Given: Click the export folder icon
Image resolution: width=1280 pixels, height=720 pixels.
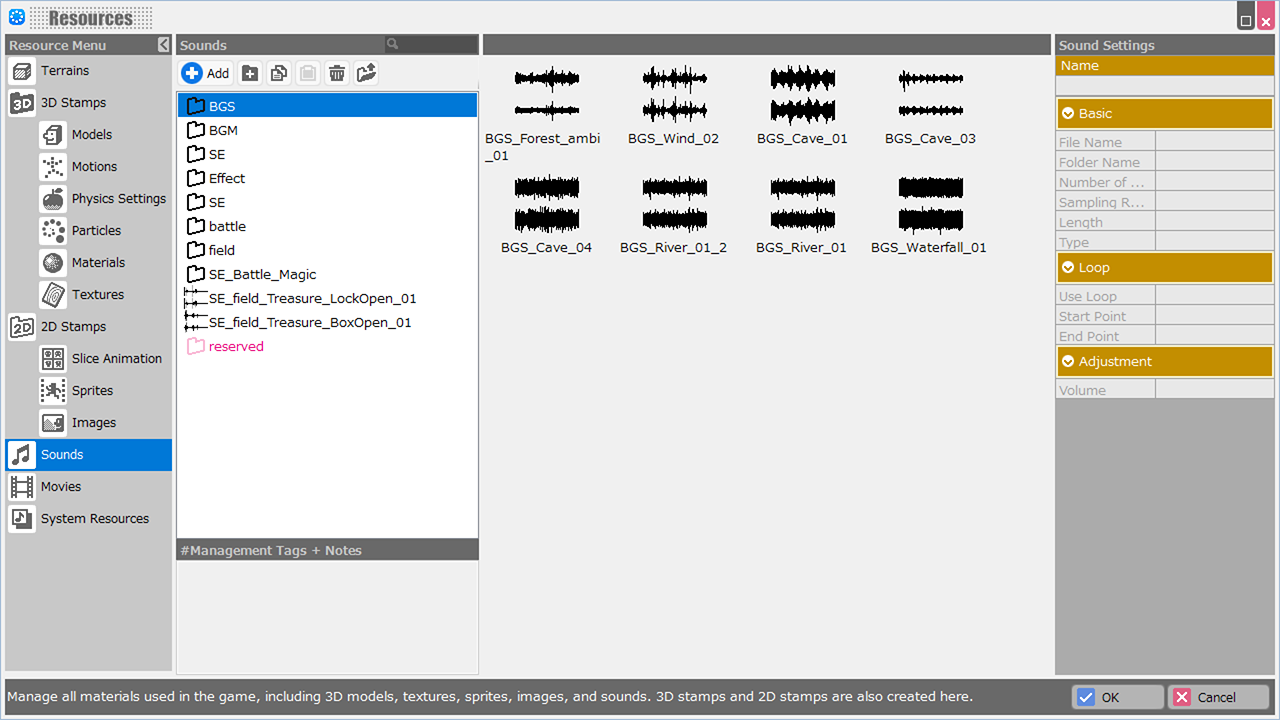Looking at the screenshot, I should [366, 73].
